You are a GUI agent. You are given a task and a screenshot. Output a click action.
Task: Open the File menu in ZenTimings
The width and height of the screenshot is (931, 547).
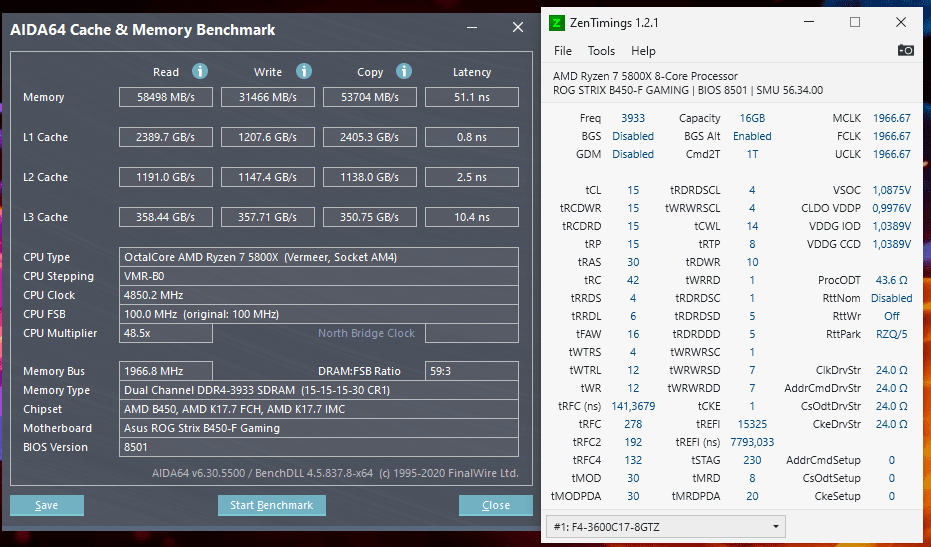(562, 51)
